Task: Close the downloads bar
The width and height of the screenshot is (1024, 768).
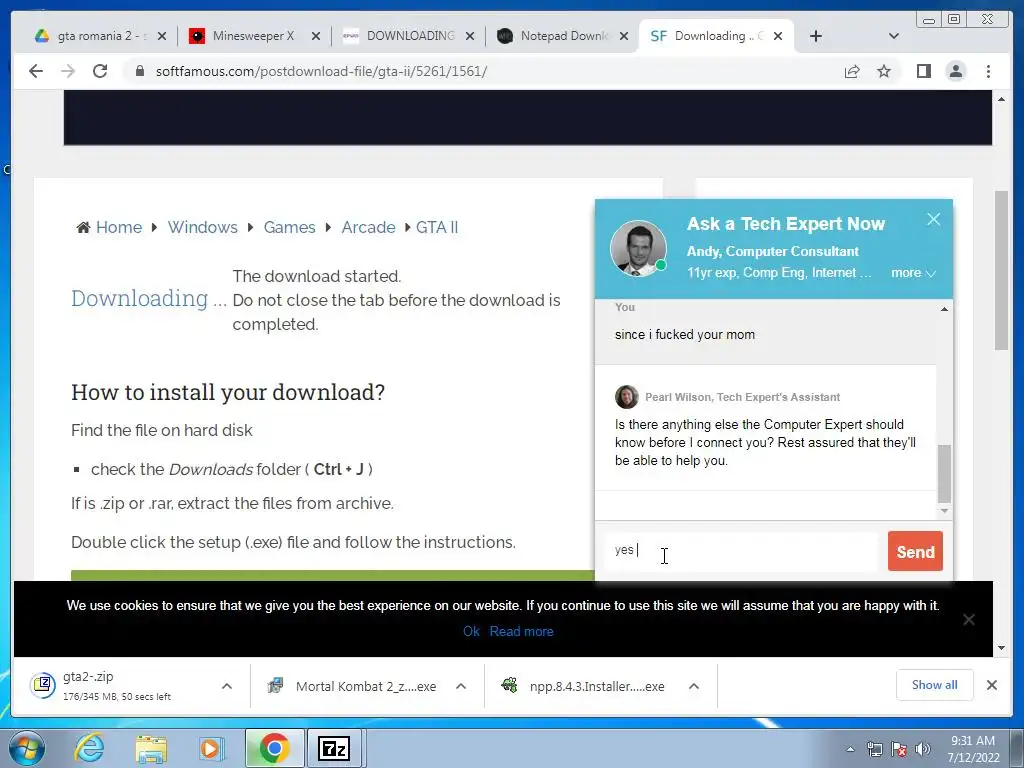Action: point(991,684)
